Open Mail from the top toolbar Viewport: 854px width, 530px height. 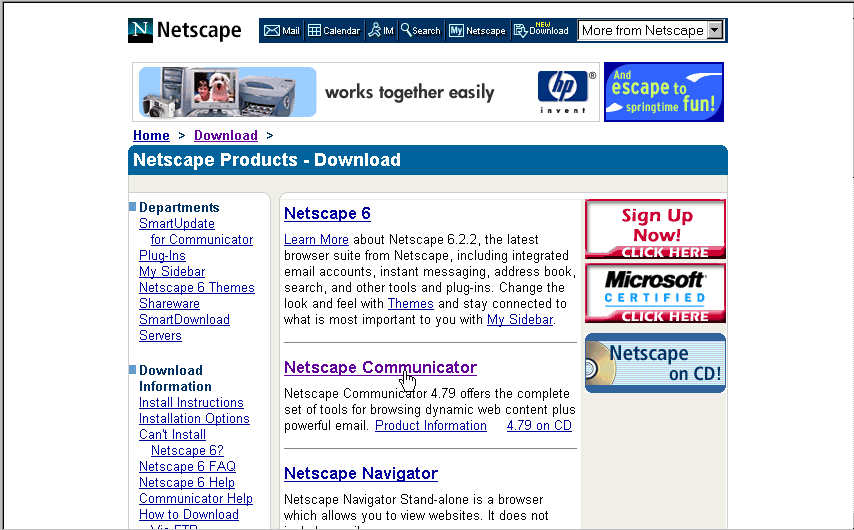pos(281,31)
